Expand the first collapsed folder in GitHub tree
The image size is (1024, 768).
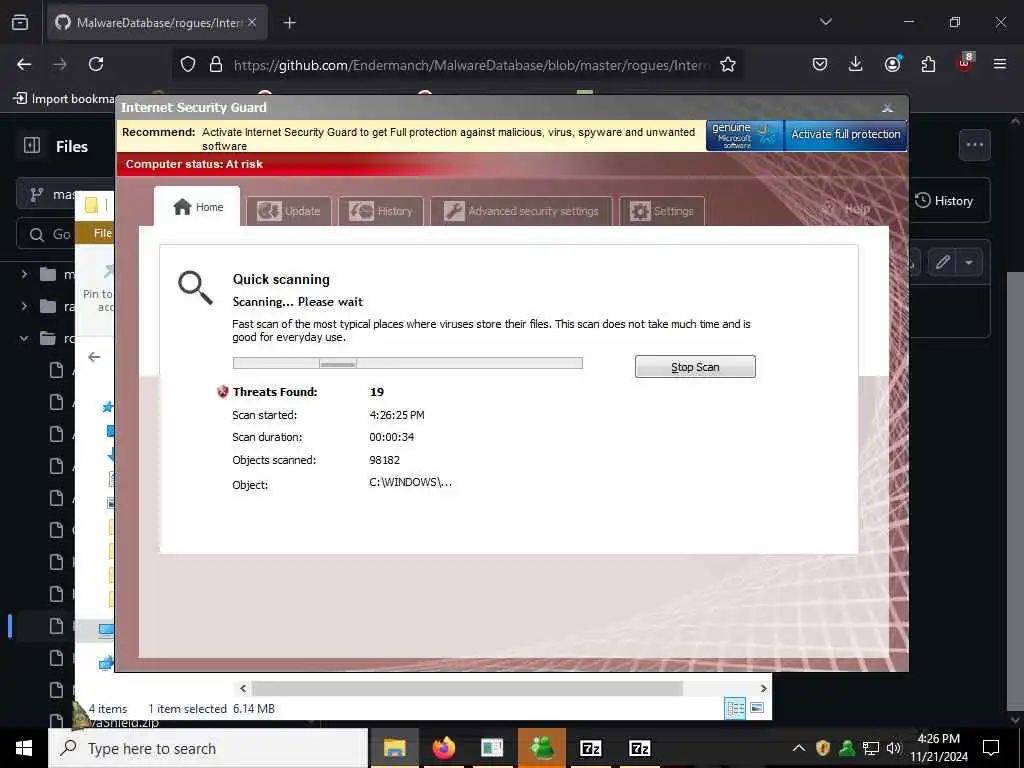24,274
